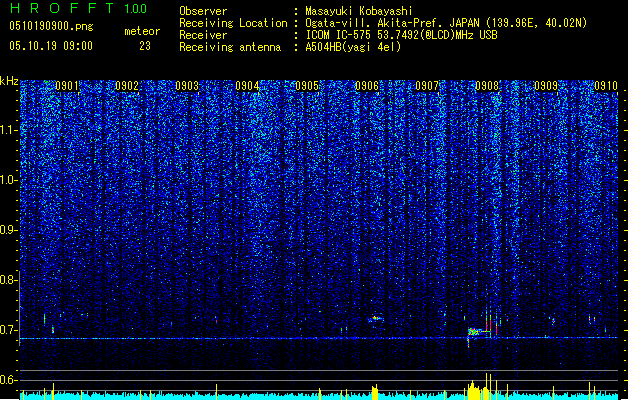Click the 0.8 kHz axis label

pos(9,280)
